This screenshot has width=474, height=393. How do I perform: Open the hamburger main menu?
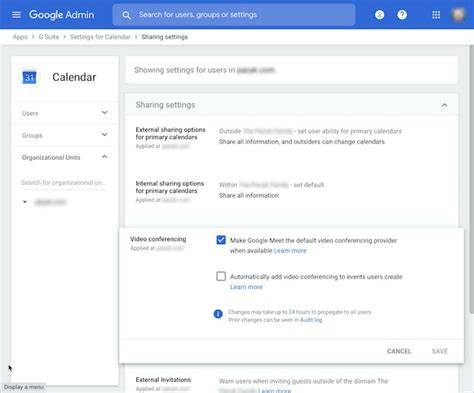(x=16, y=15)
